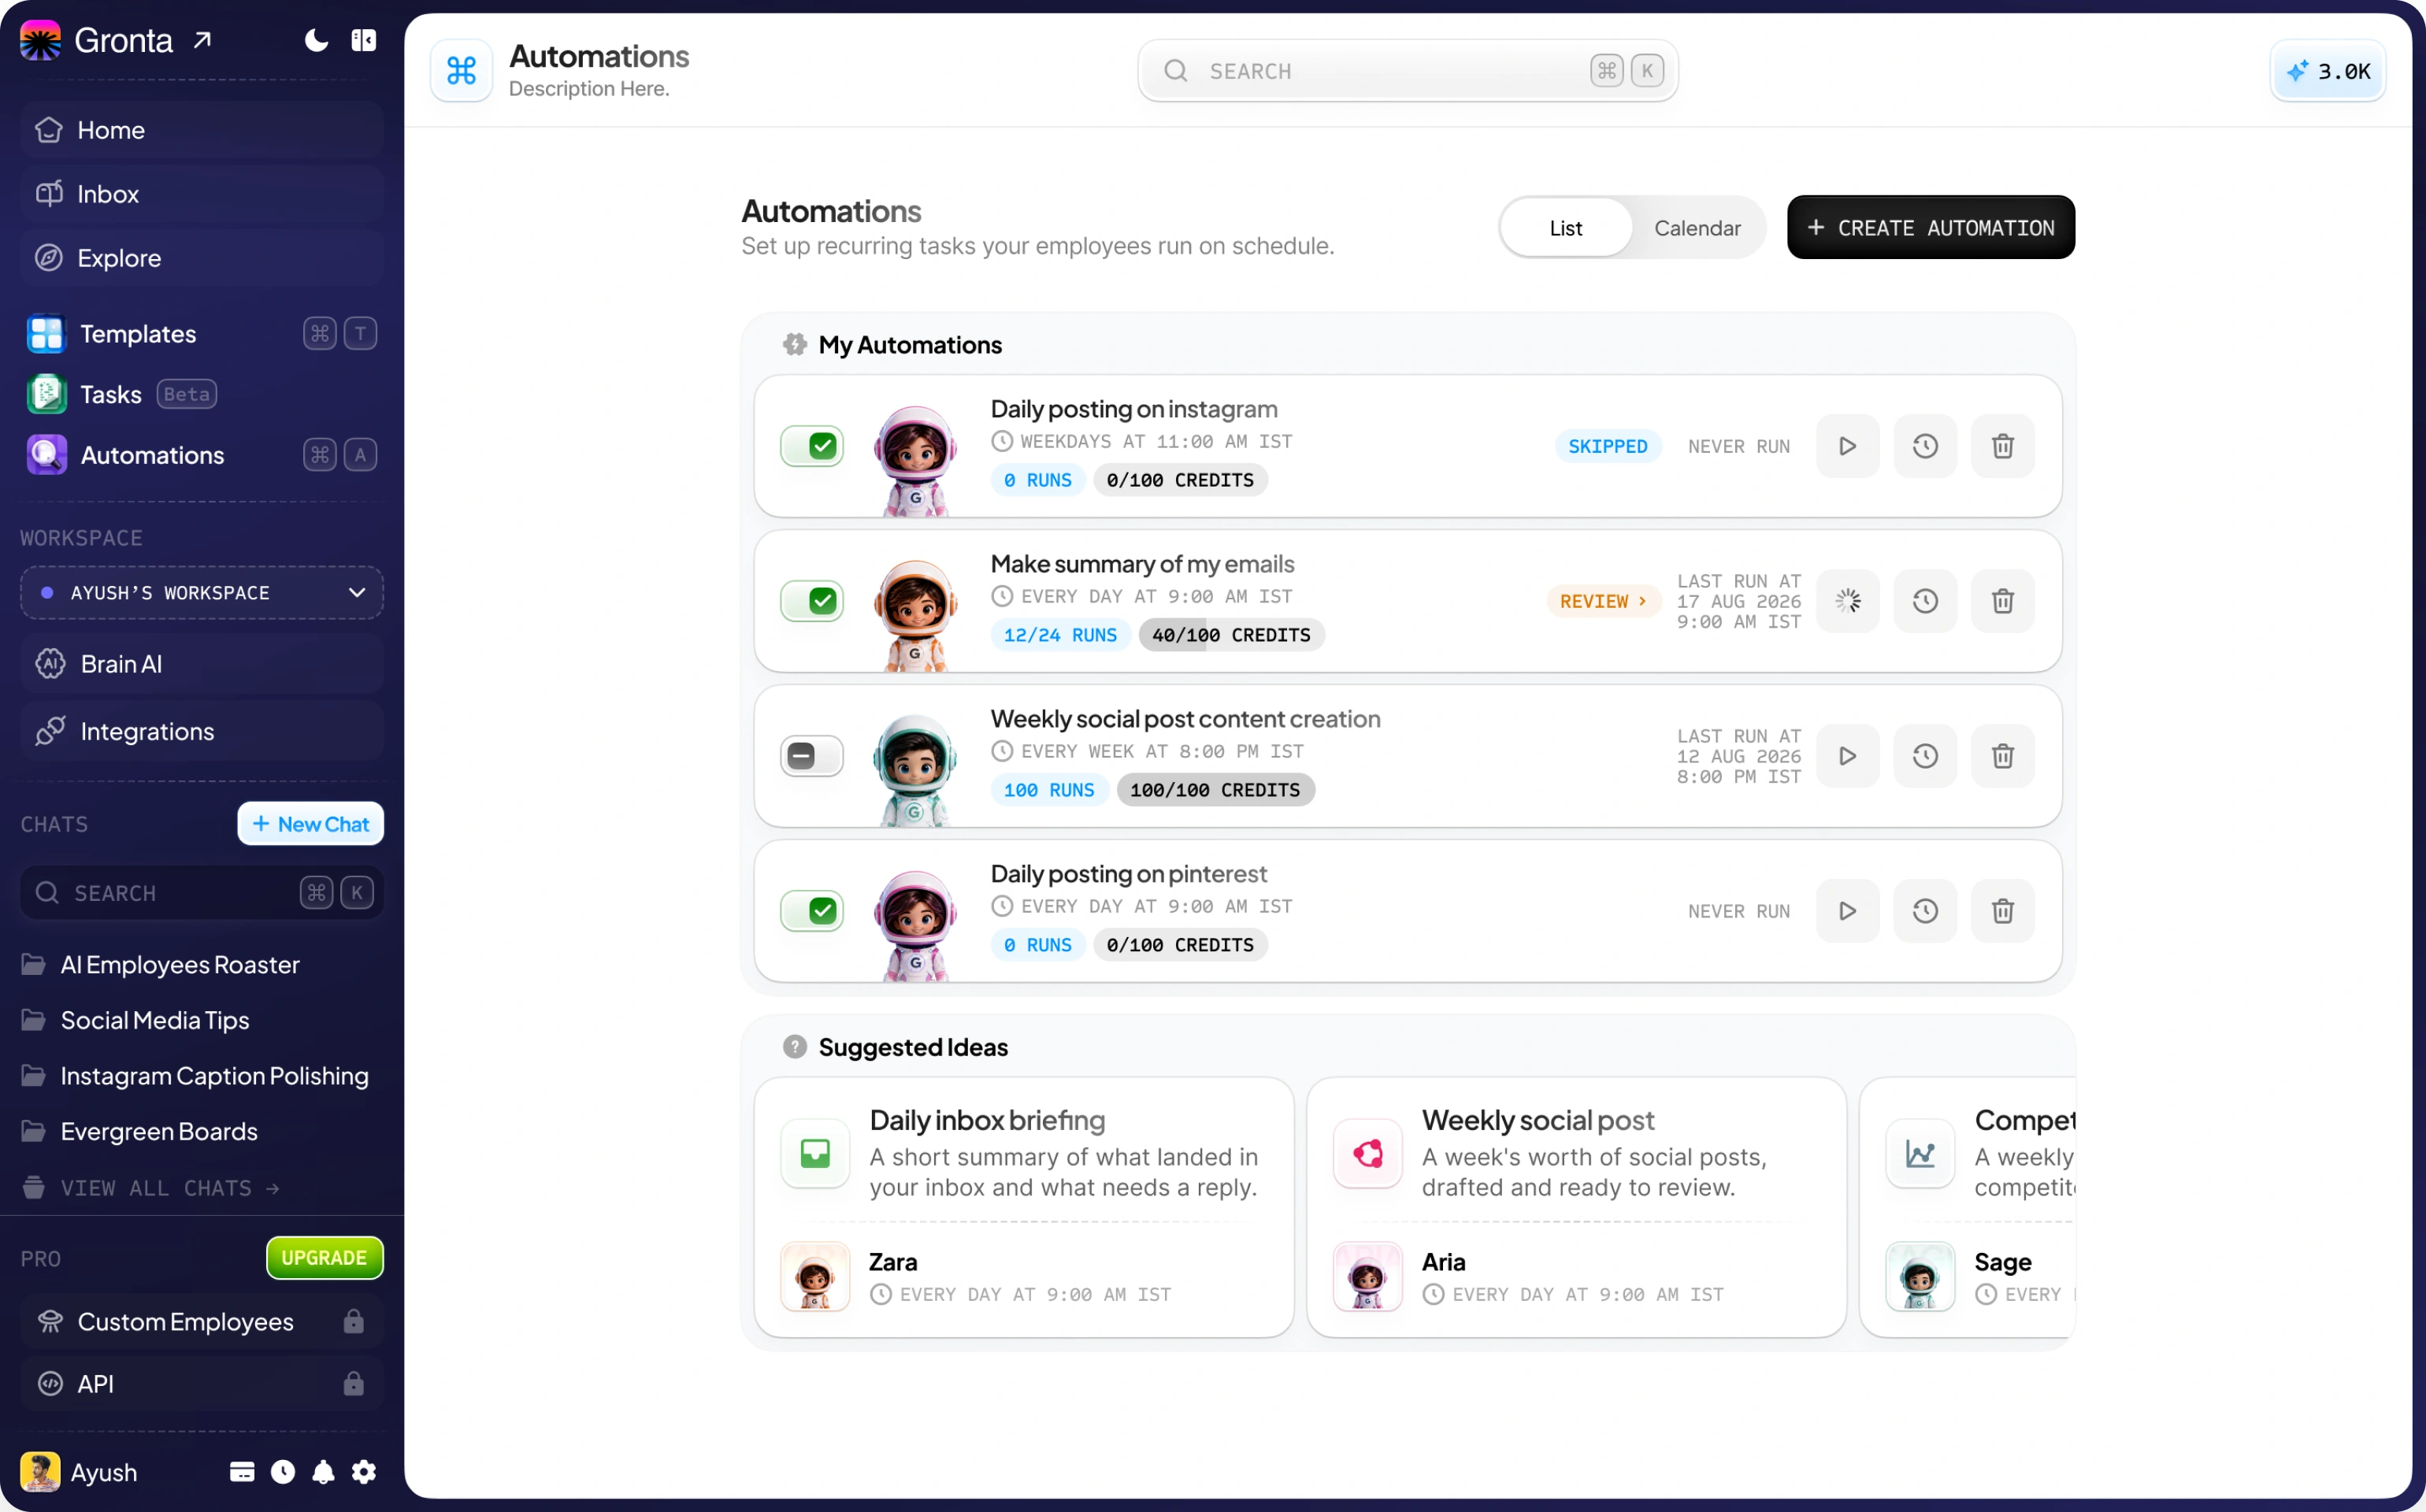Open the Daily inbox briefing suggested idea
The height and width of the screenshot is (1512, 2426).
[1024, 1207]
